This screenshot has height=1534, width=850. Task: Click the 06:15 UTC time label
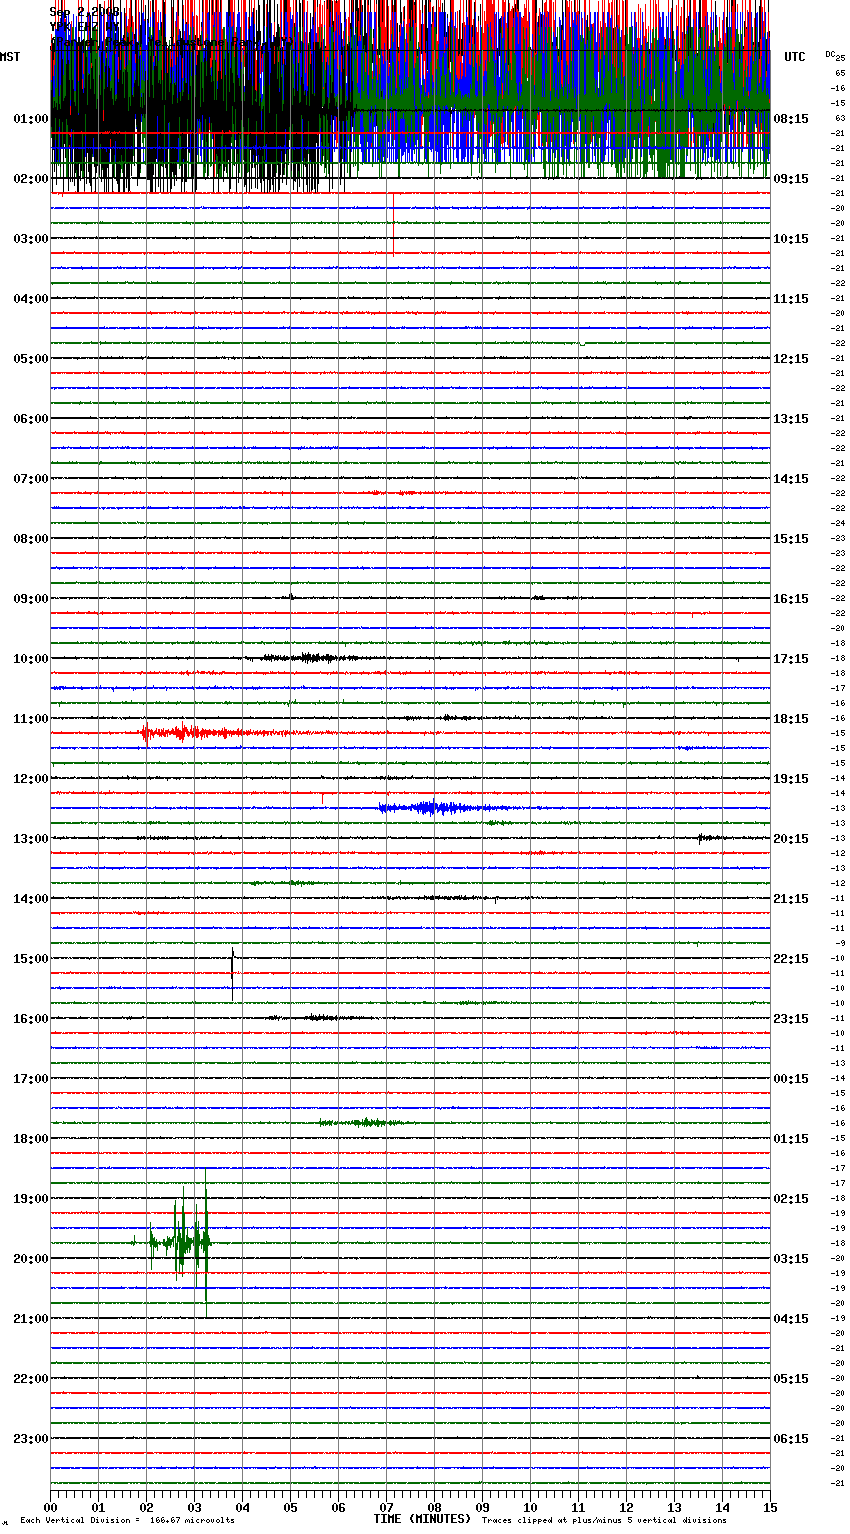(791, 1439)
